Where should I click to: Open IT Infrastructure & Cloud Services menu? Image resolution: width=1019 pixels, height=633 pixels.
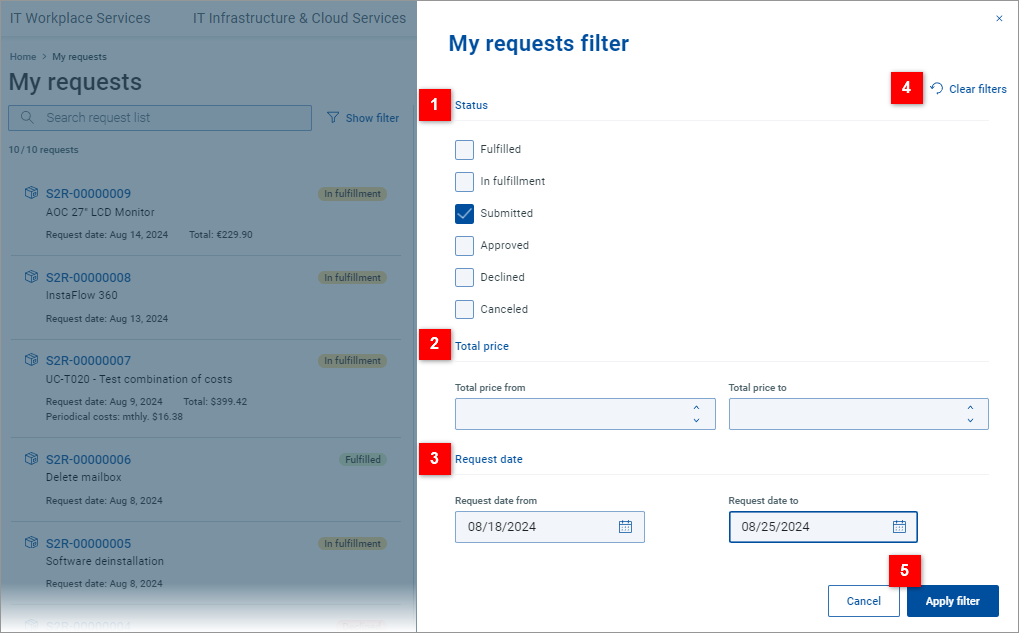coord(299,18)
